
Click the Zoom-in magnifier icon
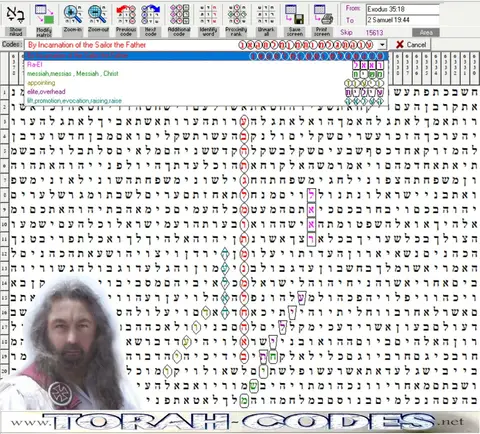73,14
